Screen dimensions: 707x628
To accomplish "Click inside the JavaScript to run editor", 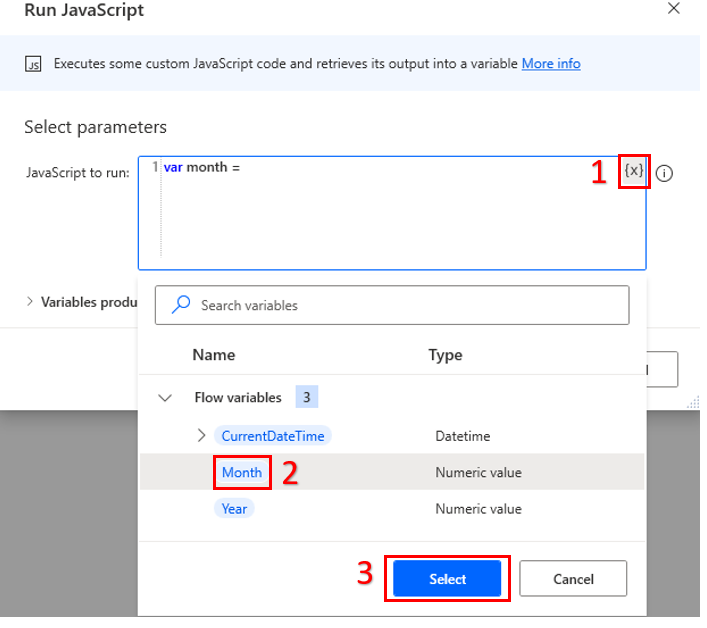I will (392, 213).
